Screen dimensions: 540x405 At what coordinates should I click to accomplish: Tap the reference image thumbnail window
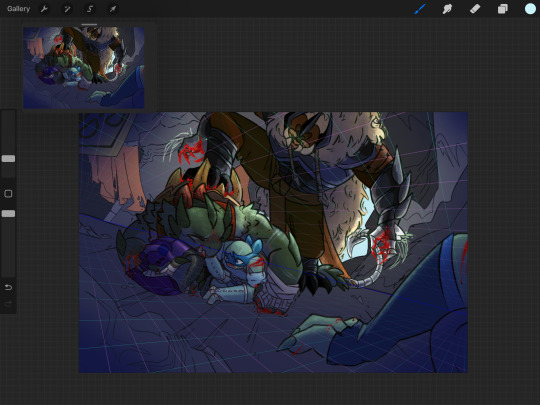tap(84, 68)
